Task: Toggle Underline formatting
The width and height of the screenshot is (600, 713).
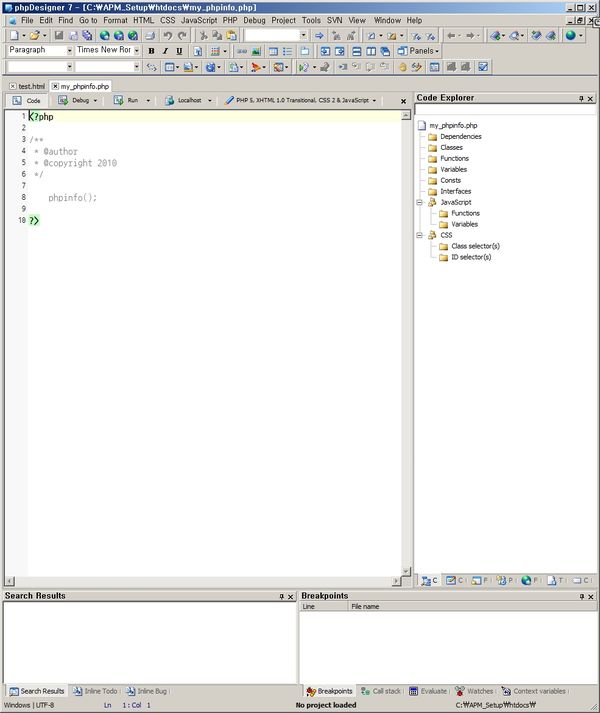Action: pyautogui.click(x=179, y=51)
